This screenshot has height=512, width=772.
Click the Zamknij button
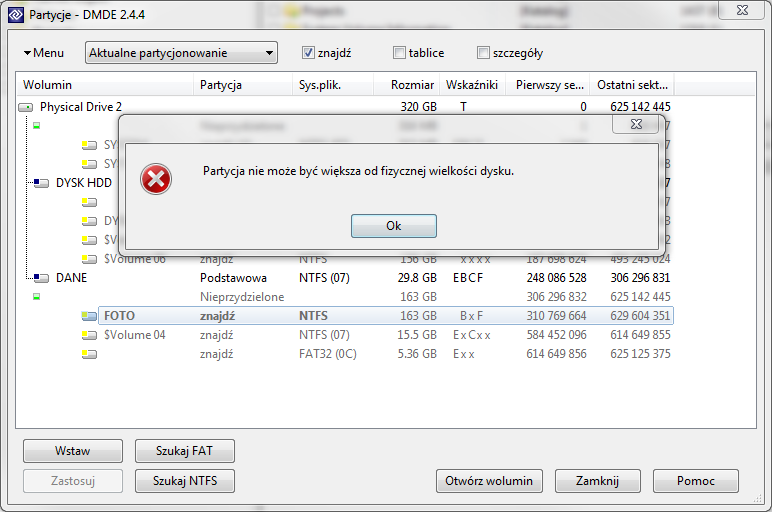click(597, 481)
